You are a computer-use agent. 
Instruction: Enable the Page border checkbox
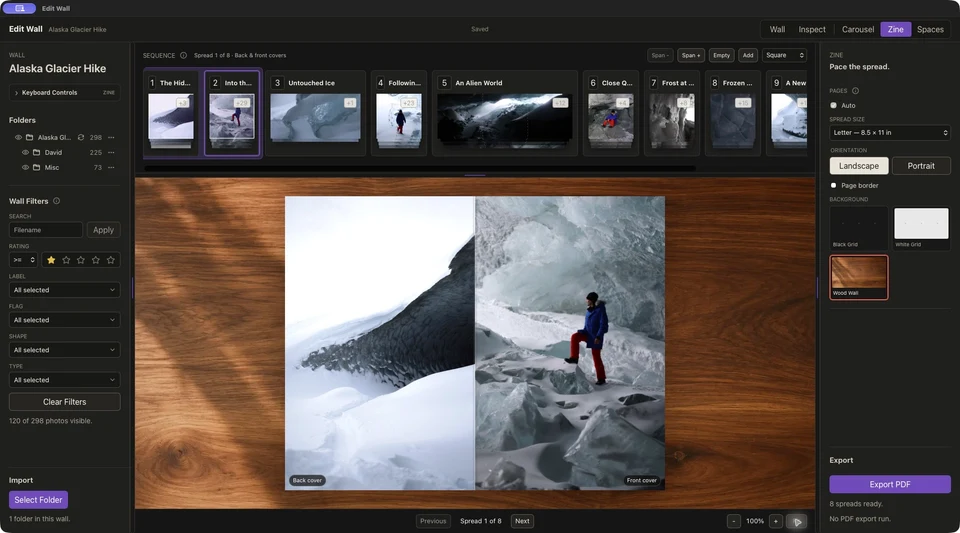833,185
